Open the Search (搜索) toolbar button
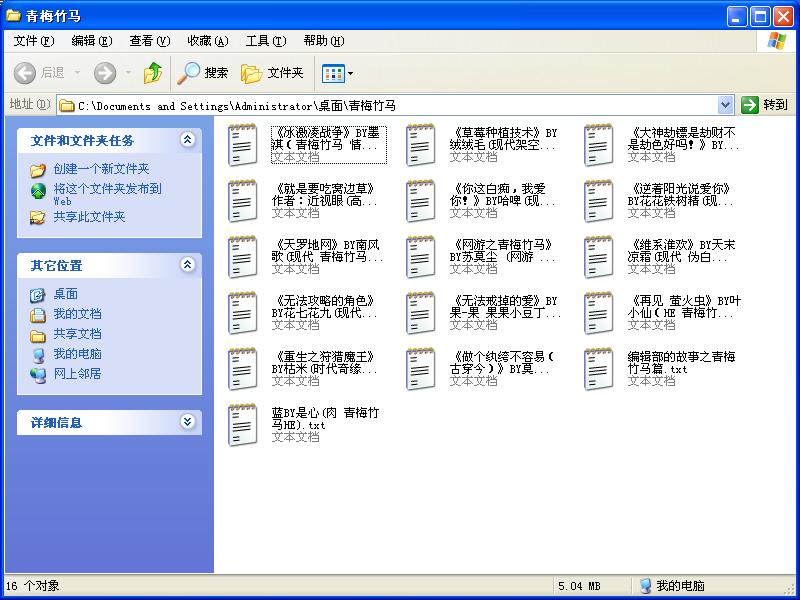 [x=204, y=73]
